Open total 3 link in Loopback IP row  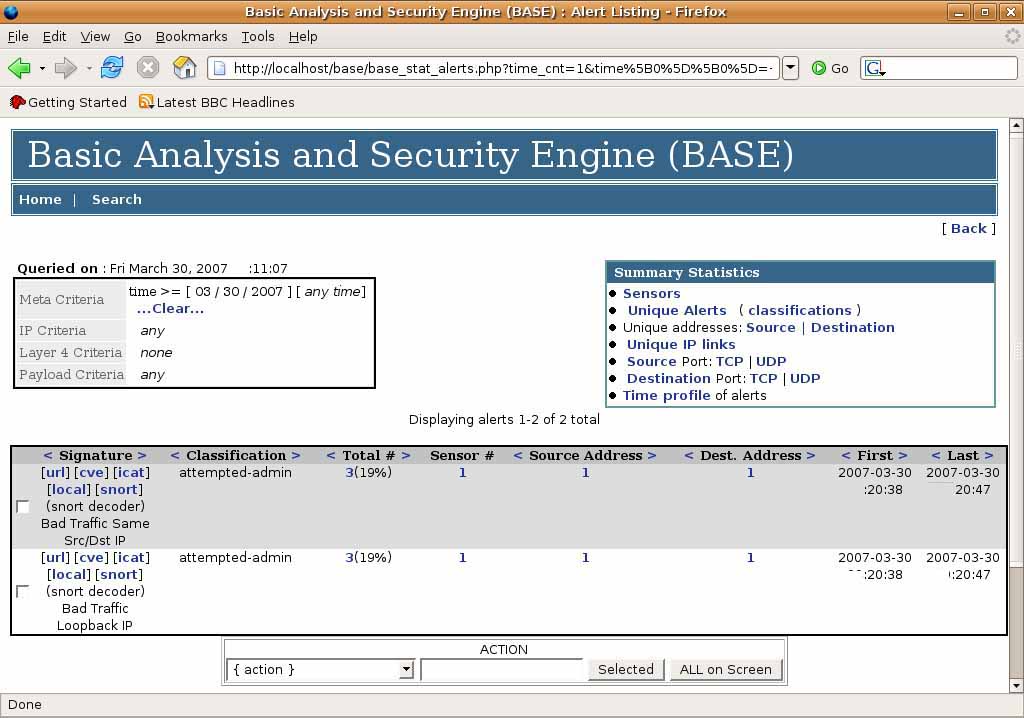pyautogui.click(x=349, y=557)
